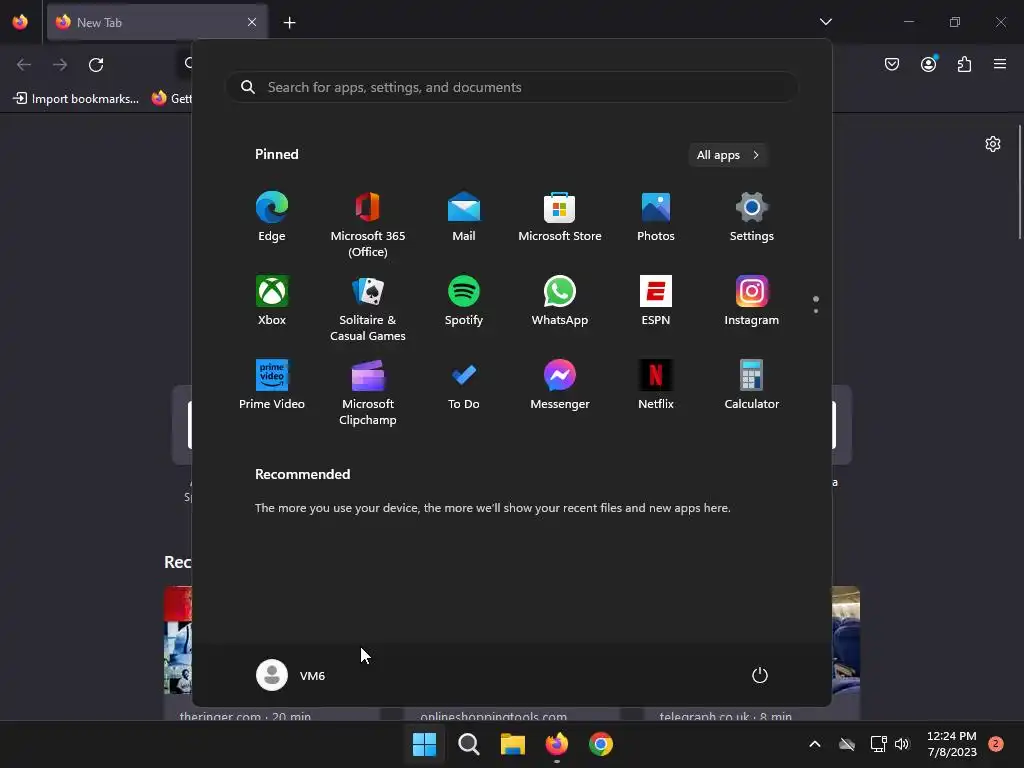Click the Windows Start button on taskbar
The width and height of the screenshot is (1024, 768).
click(x=424, y=744)
